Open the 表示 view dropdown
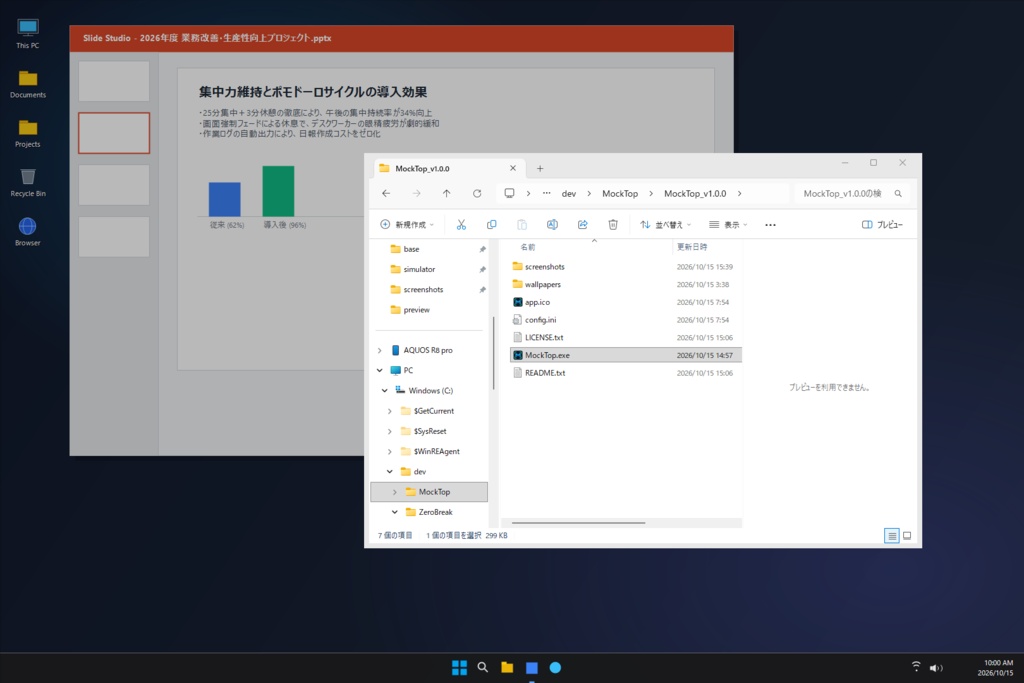Viewport: 1024px width, 683px height. pos(728,225)
